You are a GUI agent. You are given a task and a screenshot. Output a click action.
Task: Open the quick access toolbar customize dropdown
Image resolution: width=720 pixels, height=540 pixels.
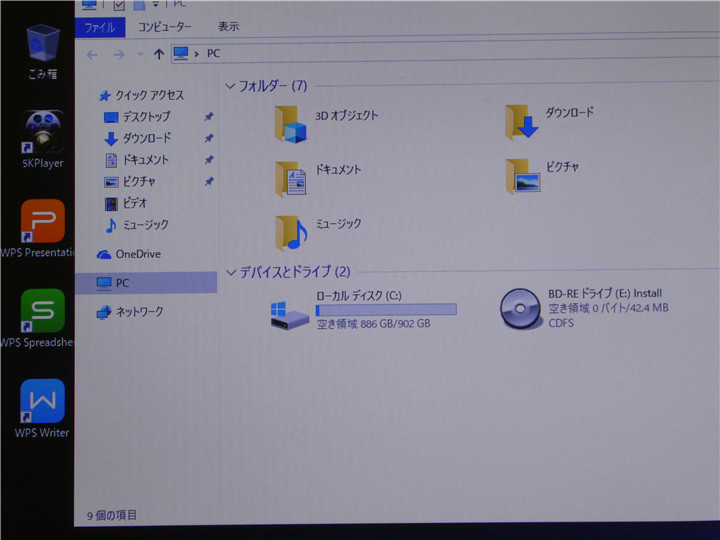(156, 4)
